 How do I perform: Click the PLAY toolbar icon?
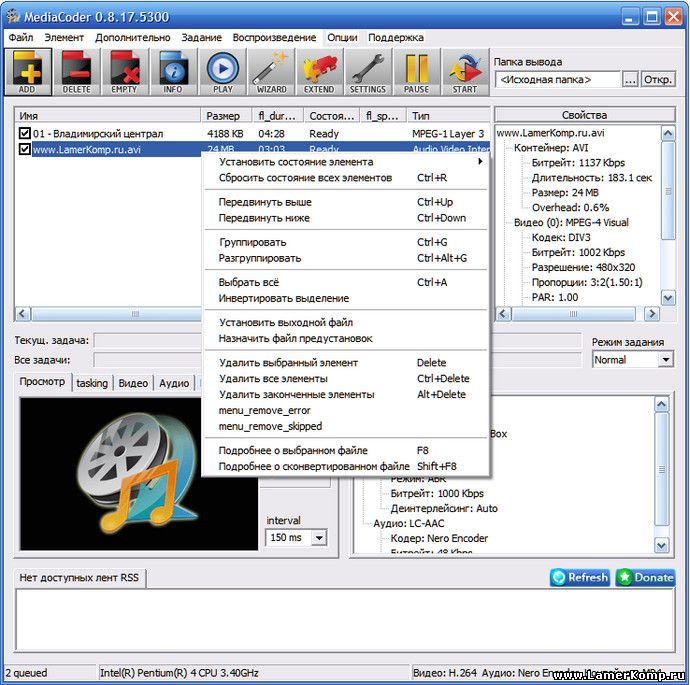[222, 71]
